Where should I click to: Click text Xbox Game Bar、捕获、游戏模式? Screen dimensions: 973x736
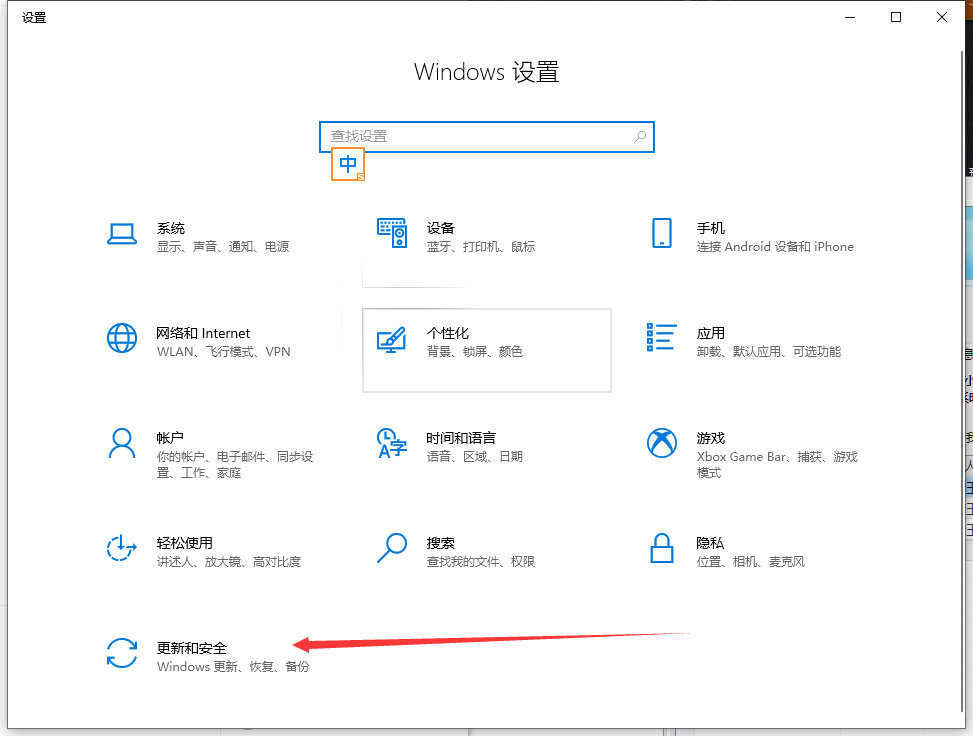pos(777,465)
